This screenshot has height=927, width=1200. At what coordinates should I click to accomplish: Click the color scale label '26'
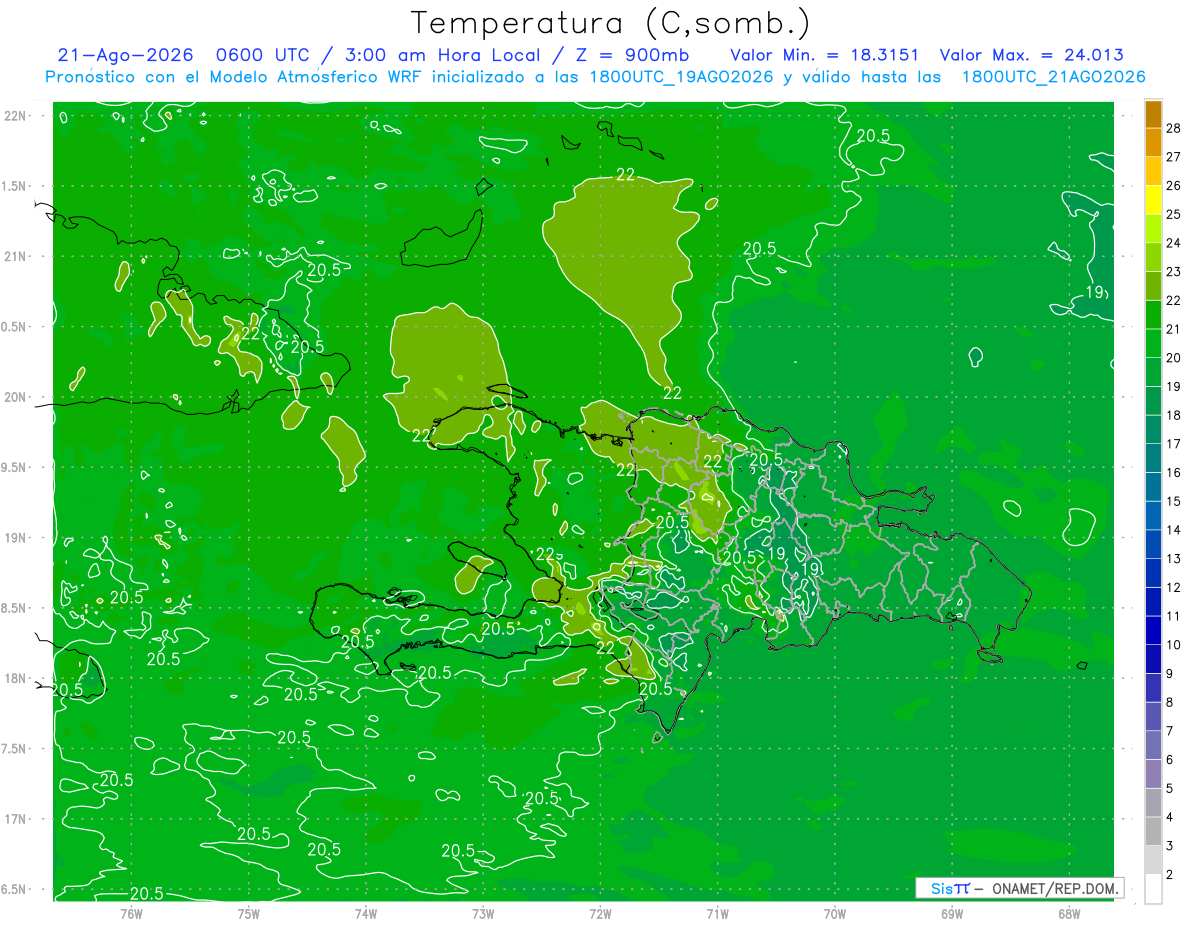[1174, 185]
